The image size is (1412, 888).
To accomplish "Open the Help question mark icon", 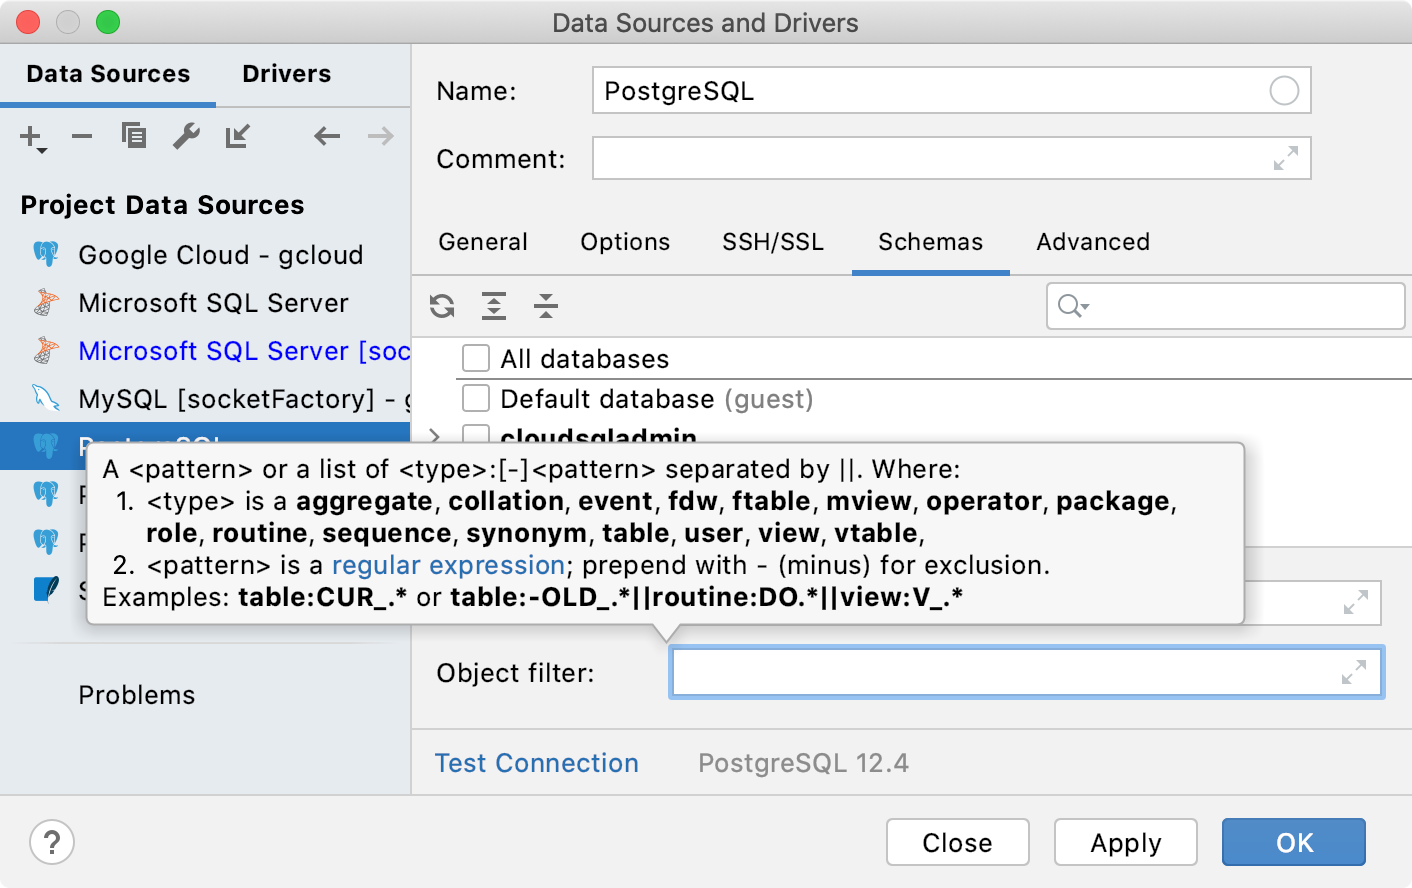I will 51,842.
